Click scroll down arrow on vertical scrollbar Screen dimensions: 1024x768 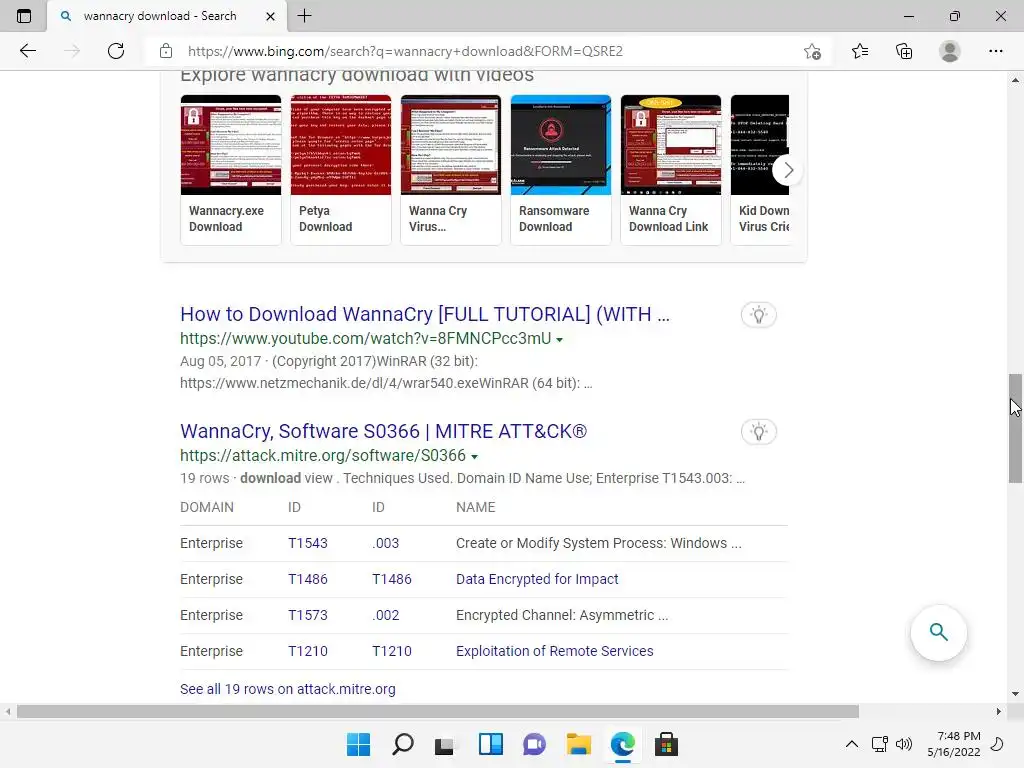pos(1015,694)
